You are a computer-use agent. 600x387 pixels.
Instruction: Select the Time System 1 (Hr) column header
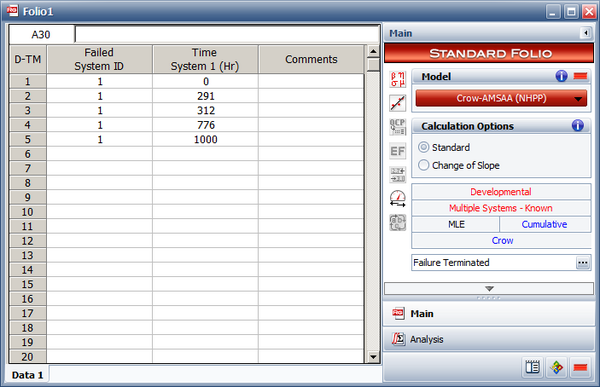coord(205,59)
